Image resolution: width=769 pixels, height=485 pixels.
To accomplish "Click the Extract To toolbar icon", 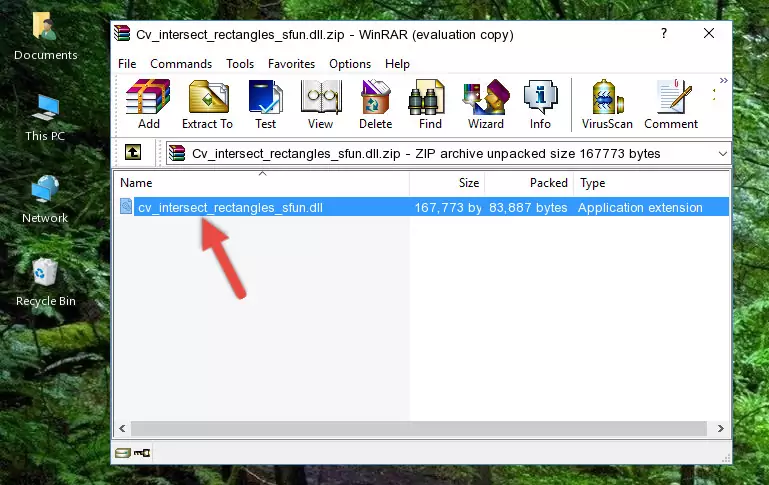I will [x=207, y=104].
